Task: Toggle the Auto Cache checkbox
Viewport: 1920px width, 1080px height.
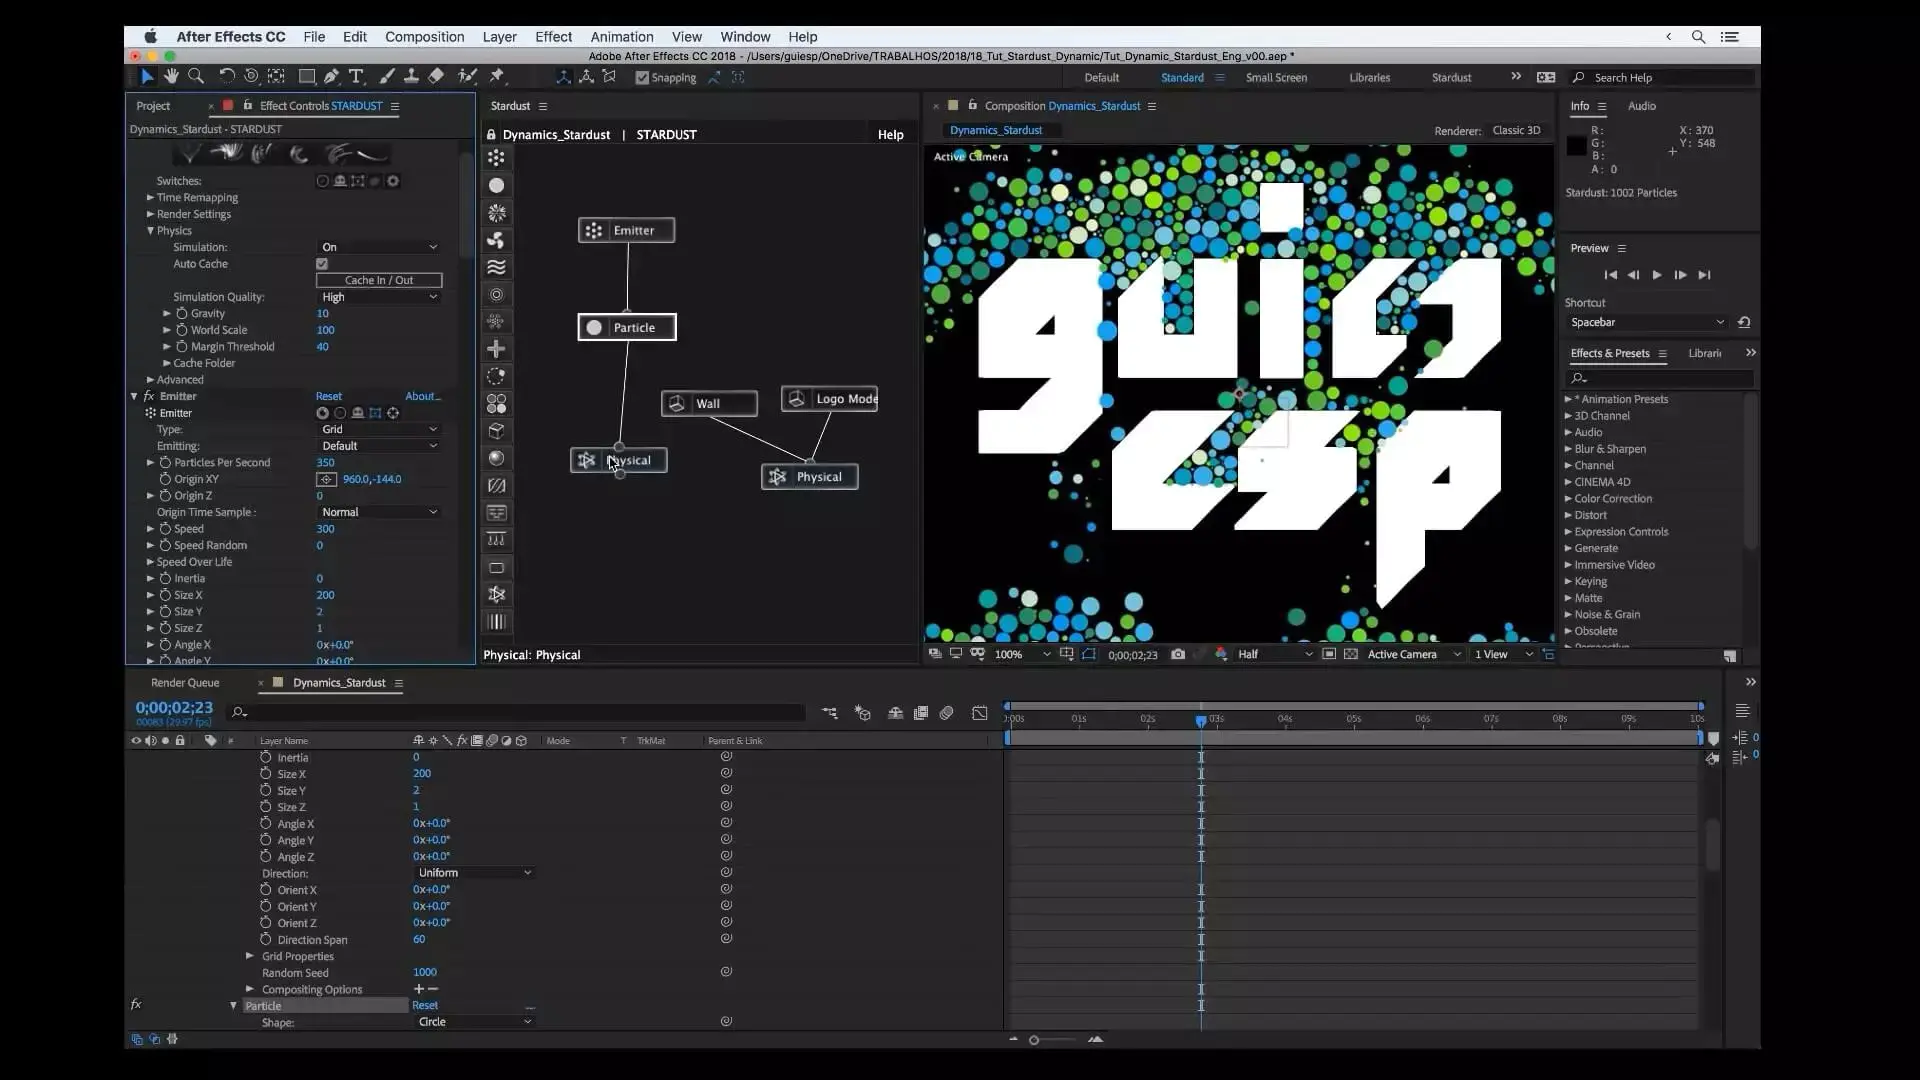Action: pyautogui.click(x=322, y=264)
